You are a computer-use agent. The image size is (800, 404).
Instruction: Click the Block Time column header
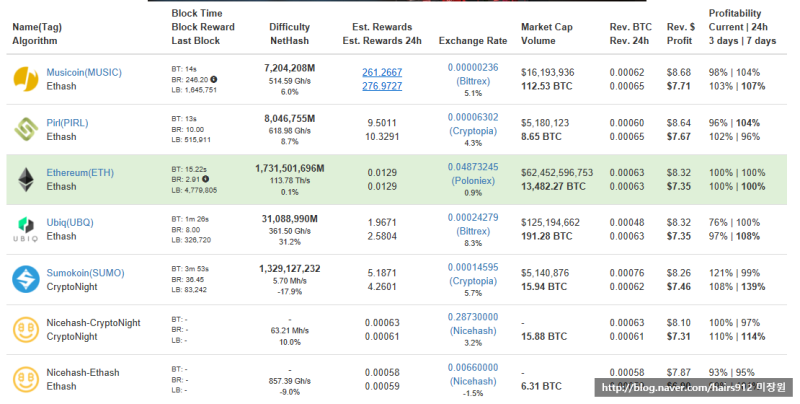point(196,13)
